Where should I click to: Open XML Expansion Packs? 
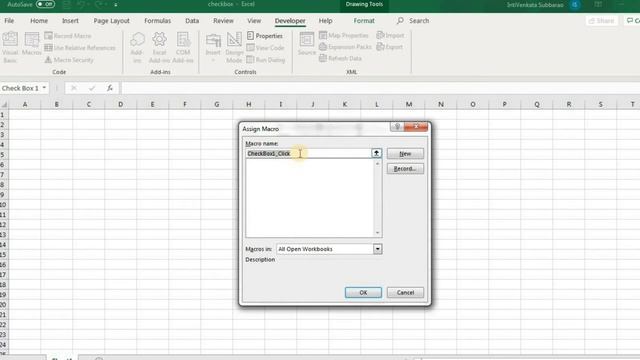345,47
